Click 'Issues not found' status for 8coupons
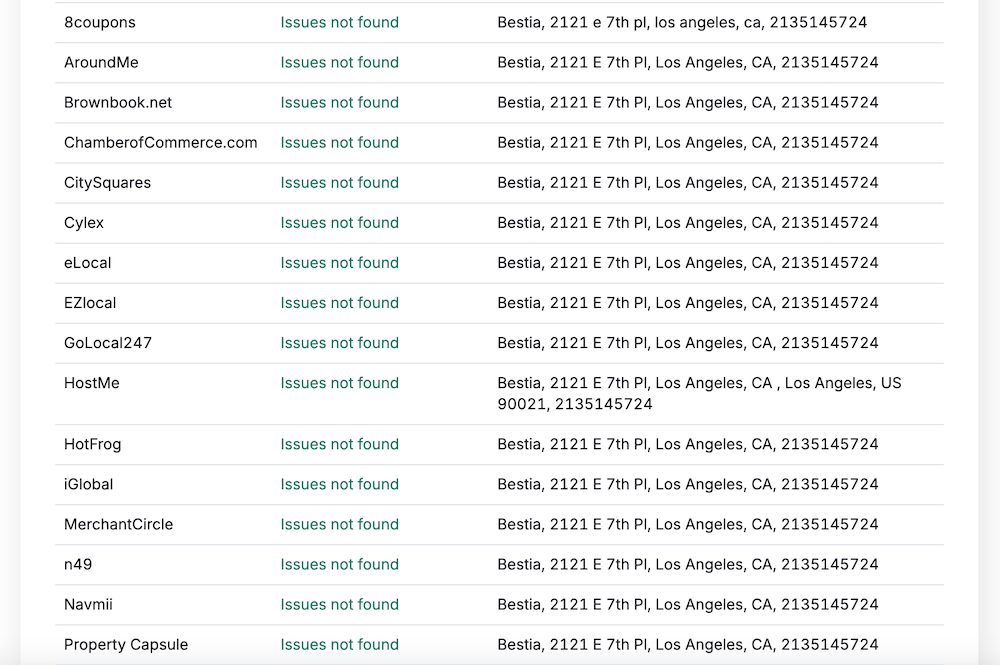The width and height of the screenshot is (1000, 665). click(x=339, y=22)
